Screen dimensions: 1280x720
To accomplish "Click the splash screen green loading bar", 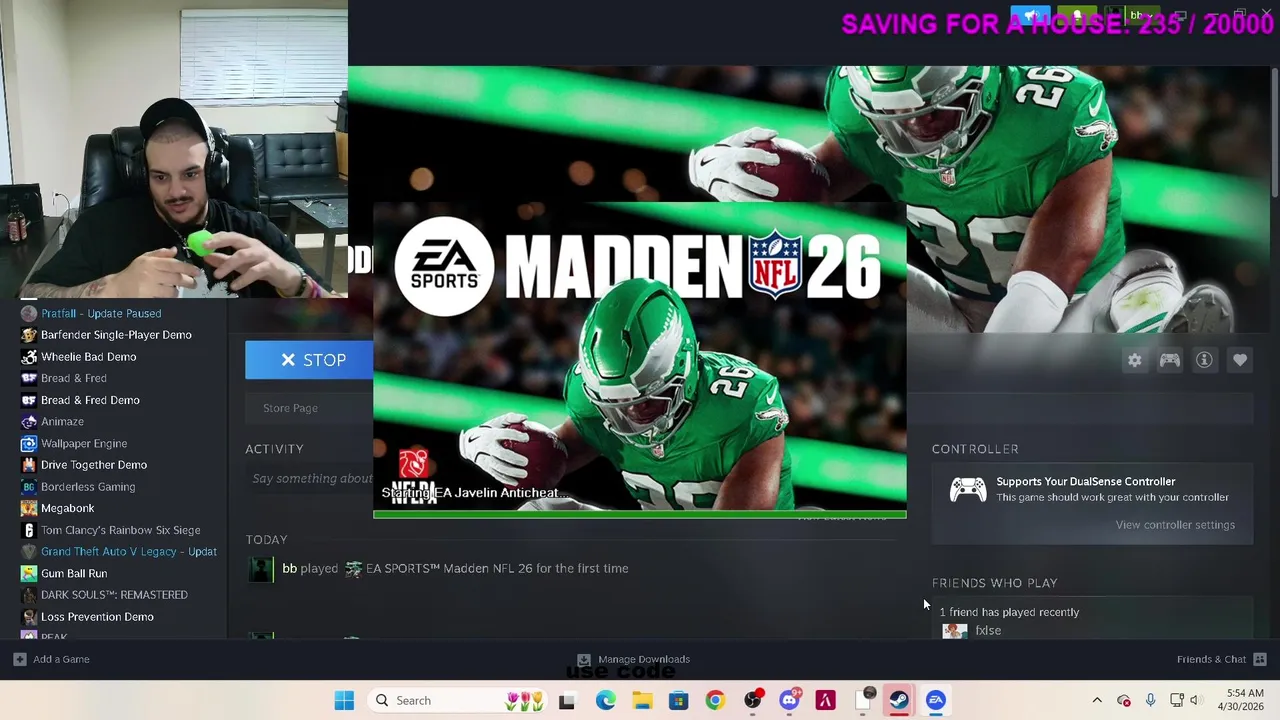I will coord(640,515).
